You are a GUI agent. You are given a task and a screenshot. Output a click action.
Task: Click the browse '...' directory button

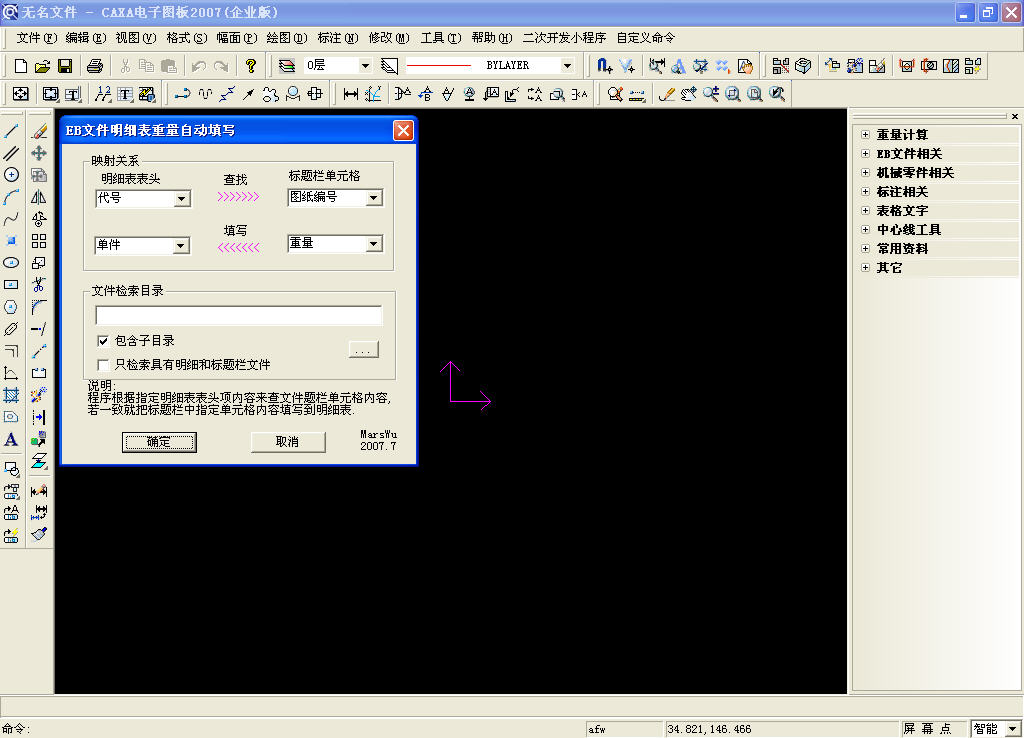(363, 350)
